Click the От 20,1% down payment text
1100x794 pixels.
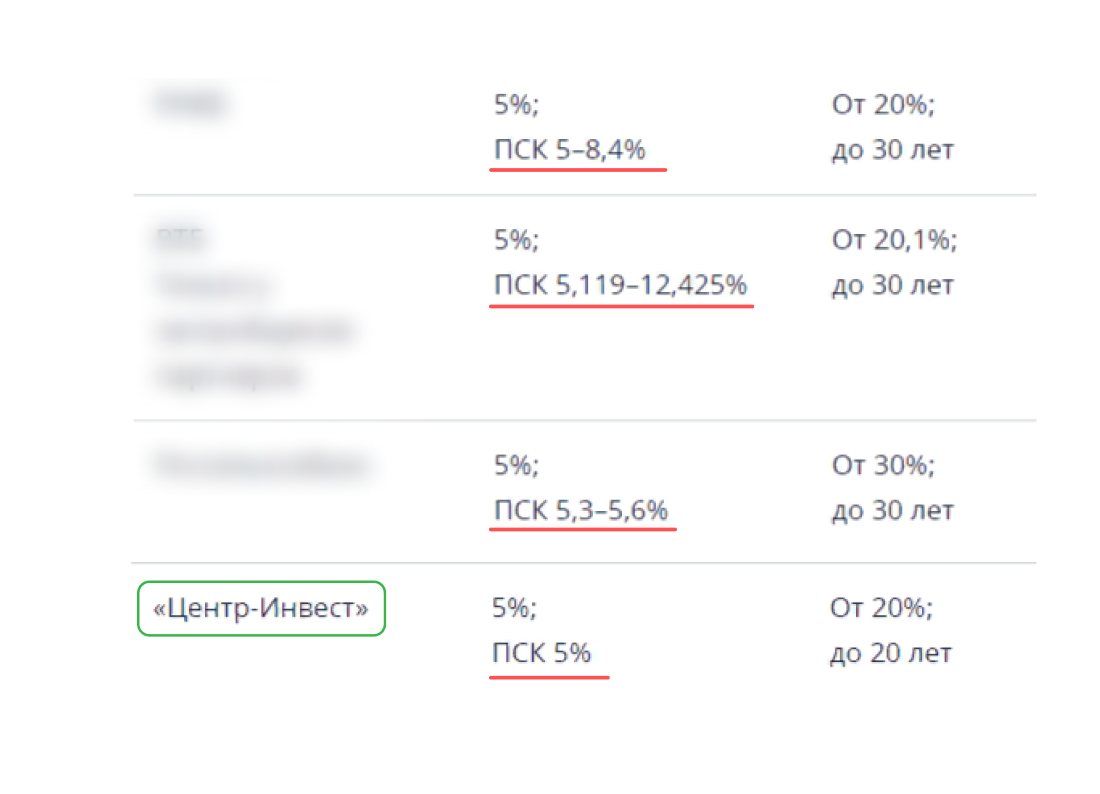coord(894,240)
